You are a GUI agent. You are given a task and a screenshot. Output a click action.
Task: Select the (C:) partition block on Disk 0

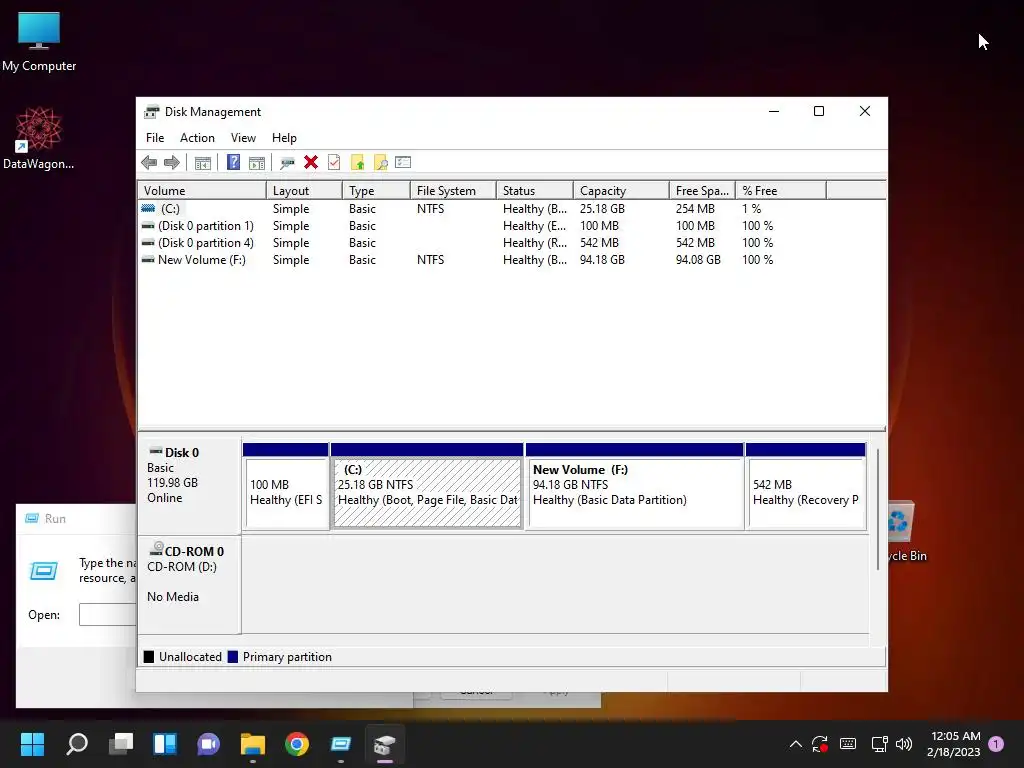pyautogui.click(x=427, y=486)
